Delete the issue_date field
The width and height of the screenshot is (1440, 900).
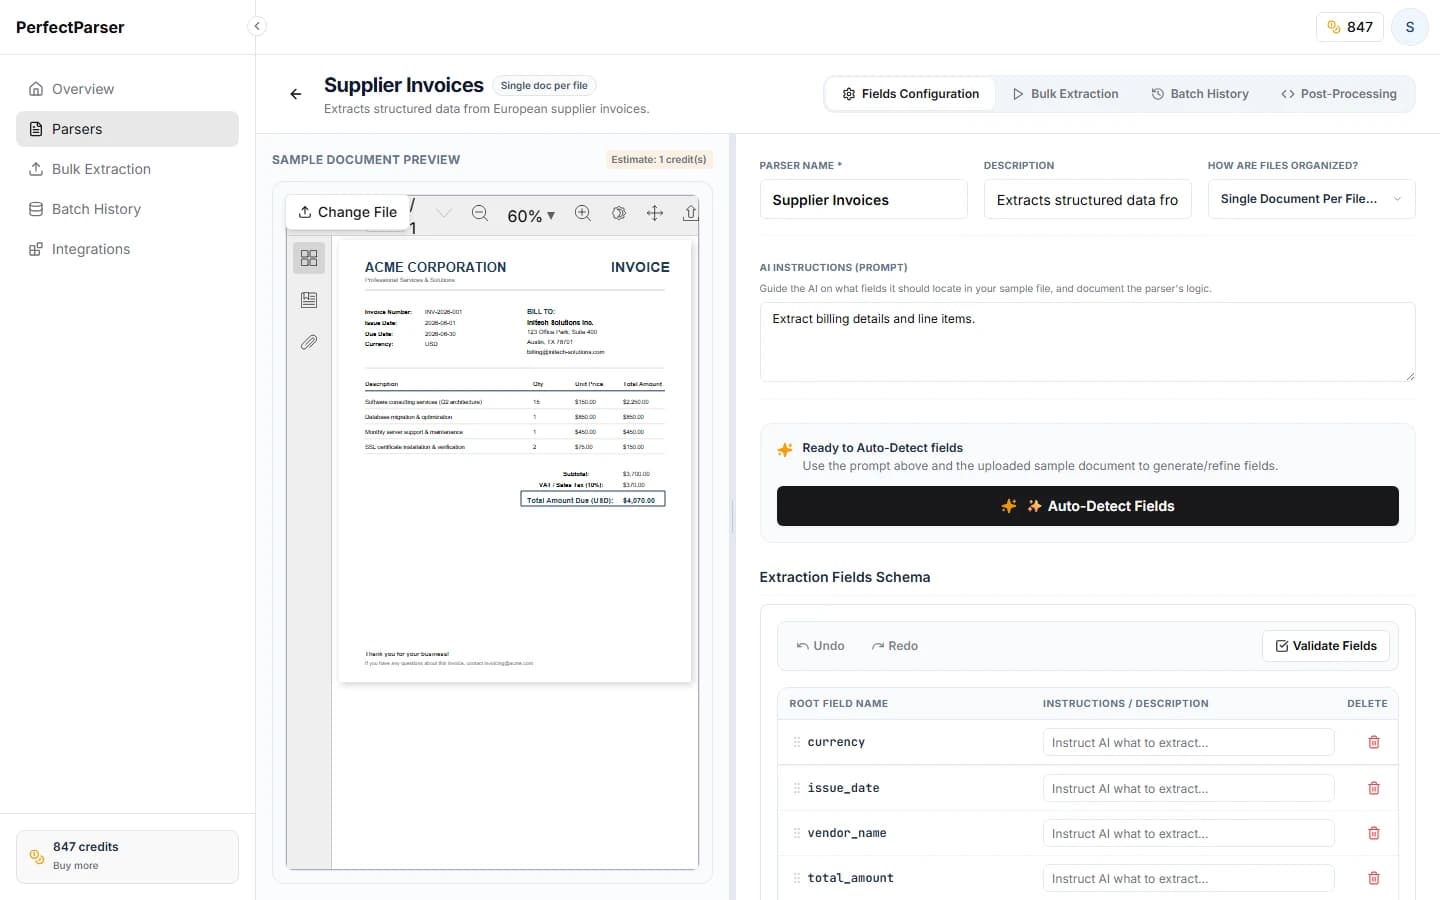[x=1374, y=788]
